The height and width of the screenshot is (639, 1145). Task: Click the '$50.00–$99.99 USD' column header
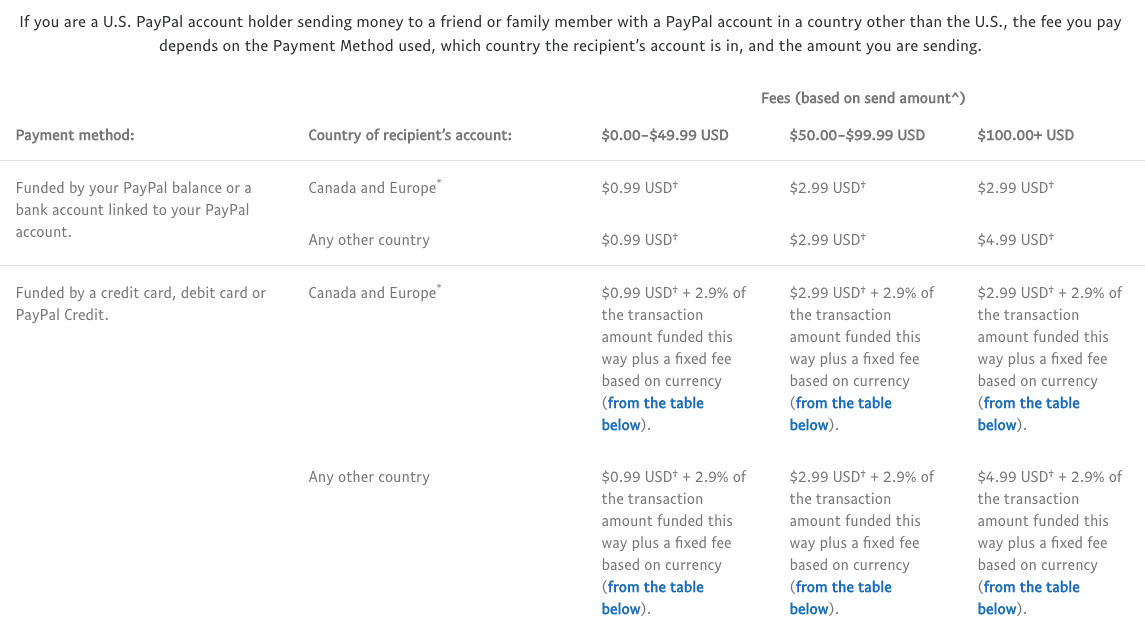[857, 135]
